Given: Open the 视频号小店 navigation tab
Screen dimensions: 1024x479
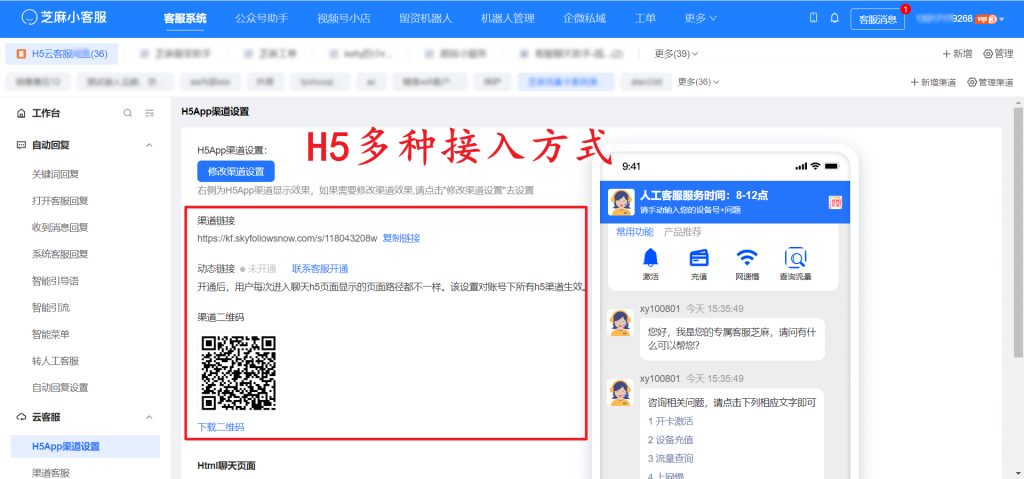Looking at the screenshot, I should click(344, 18).
